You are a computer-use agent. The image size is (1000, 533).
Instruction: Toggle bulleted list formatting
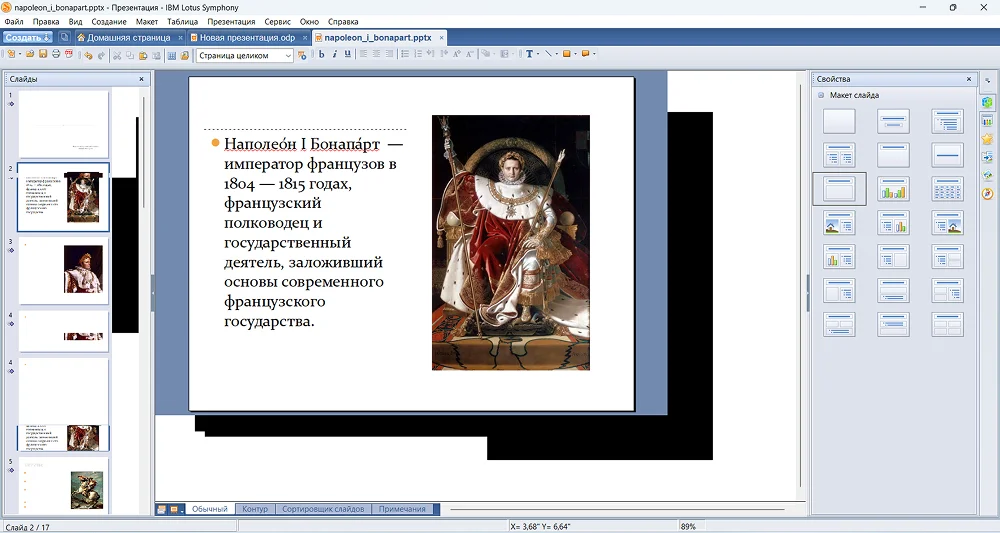(x=404, y=55)
